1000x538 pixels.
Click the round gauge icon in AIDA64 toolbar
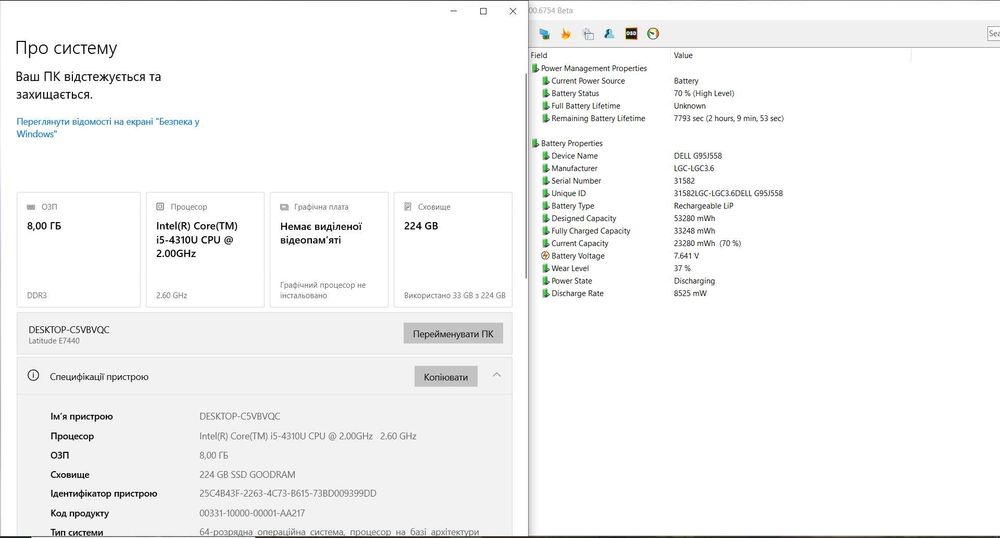click(x=652, y=34)
